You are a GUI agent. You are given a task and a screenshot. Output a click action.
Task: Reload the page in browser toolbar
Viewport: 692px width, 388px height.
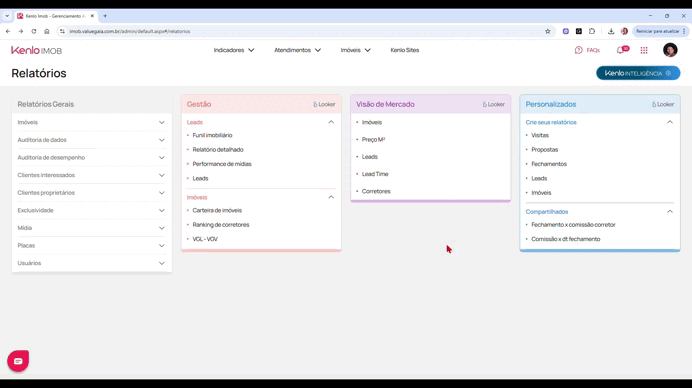point(34,31)
